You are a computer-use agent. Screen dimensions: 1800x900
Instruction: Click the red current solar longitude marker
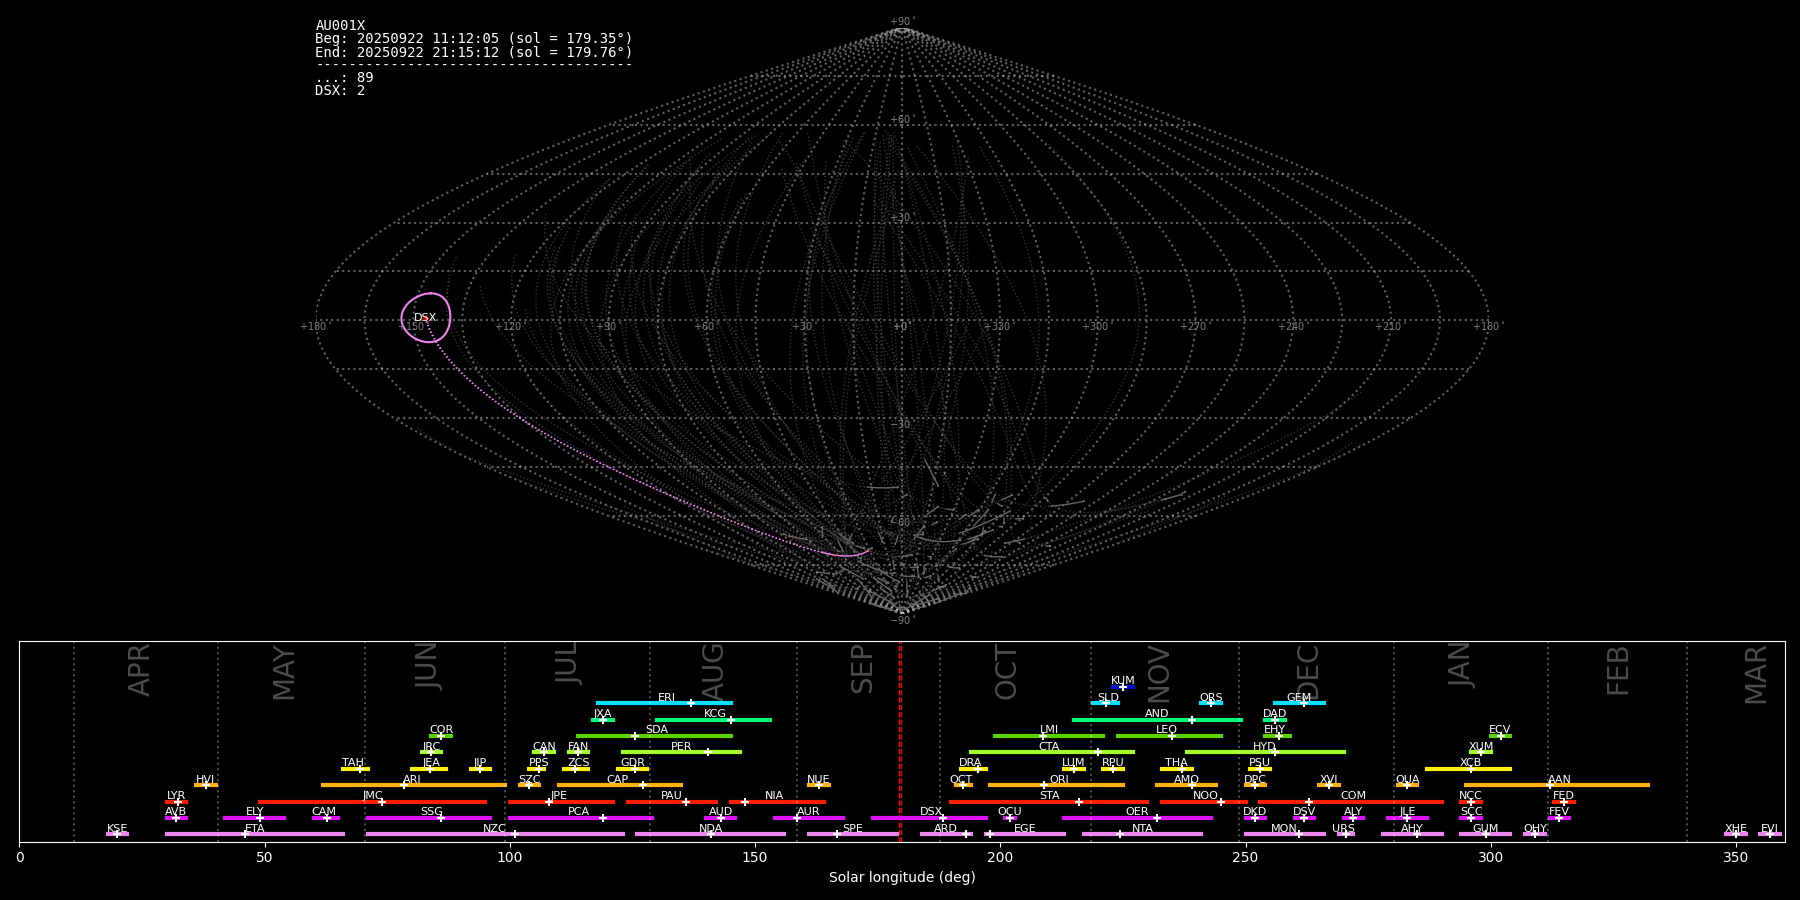[900, 741]
